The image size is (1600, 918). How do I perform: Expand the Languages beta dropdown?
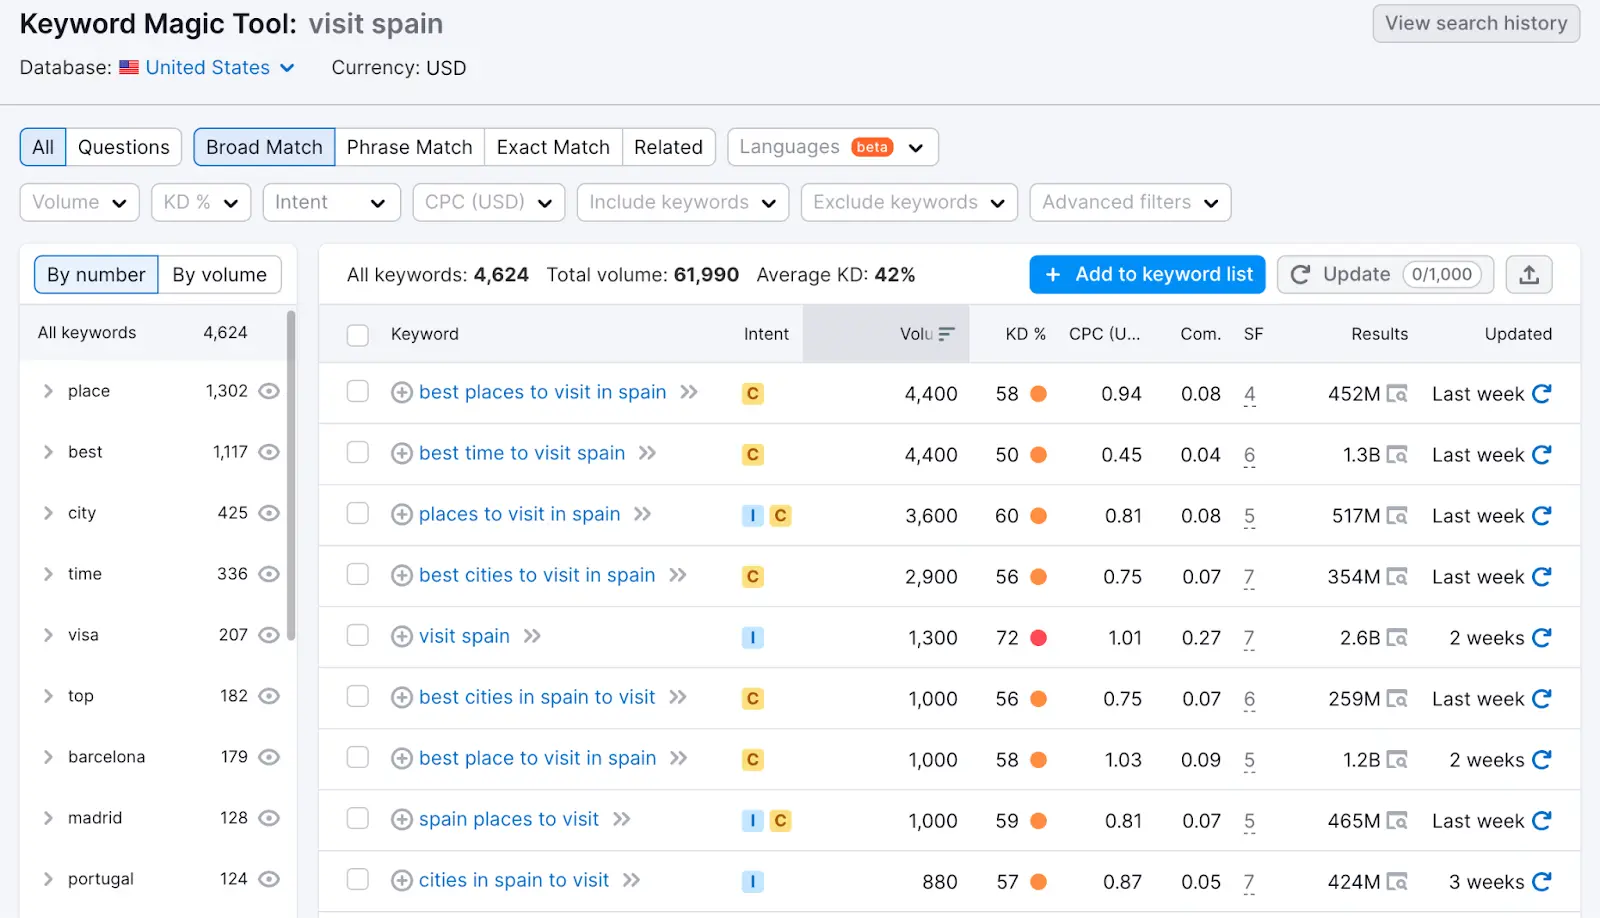[x=832, y=147]
